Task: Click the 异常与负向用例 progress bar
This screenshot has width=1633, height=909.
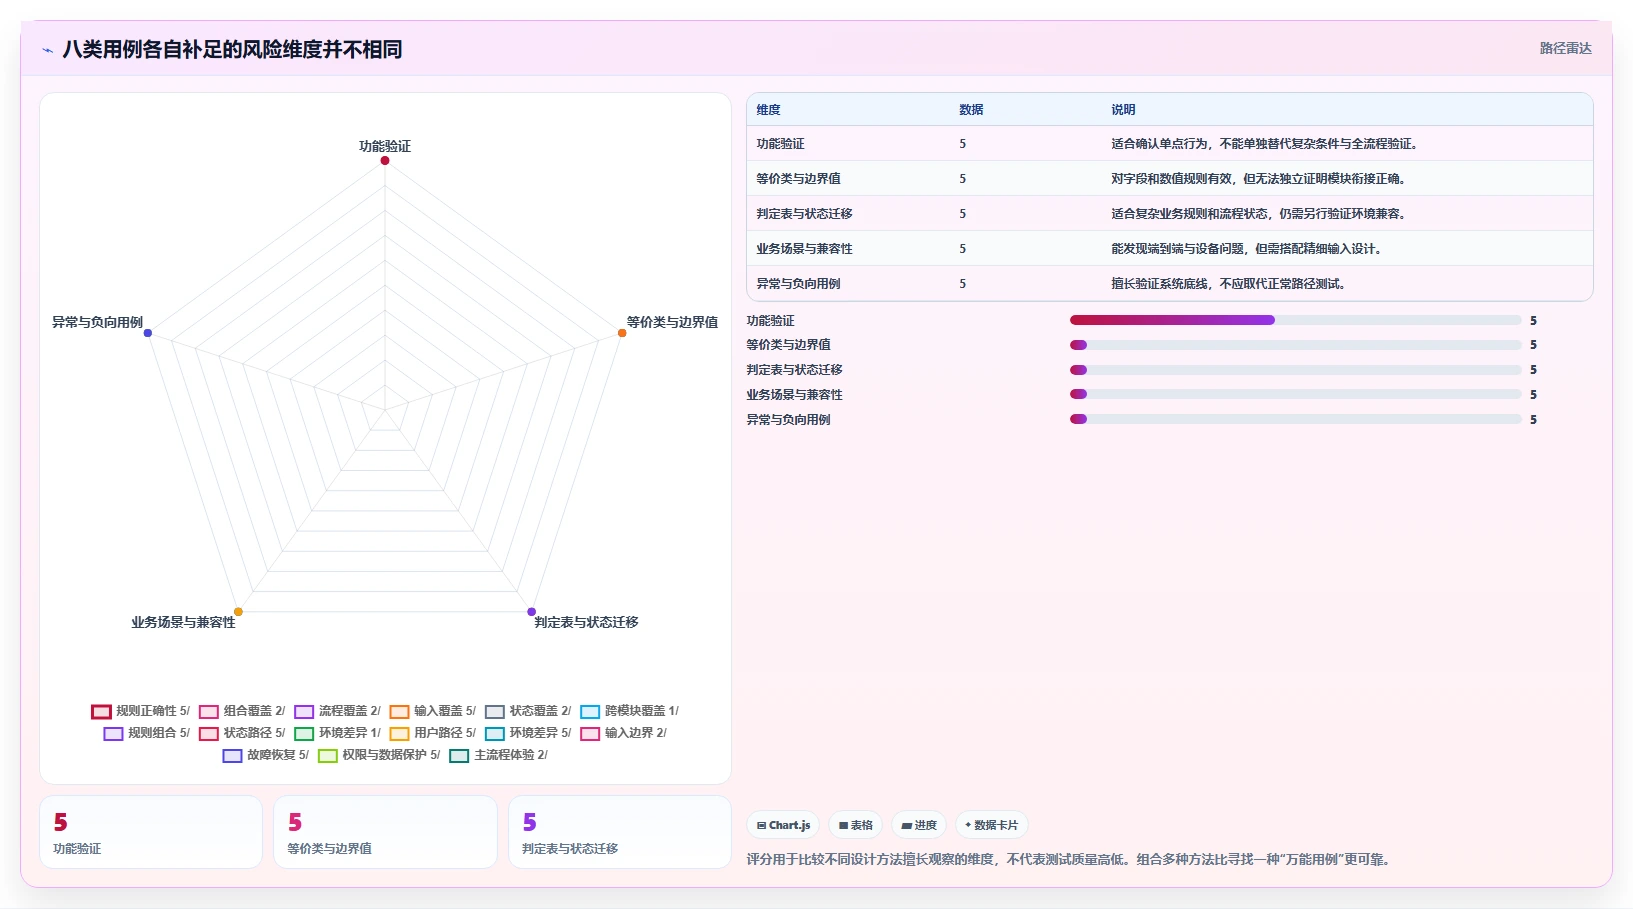Action: tap(1295, 420)
